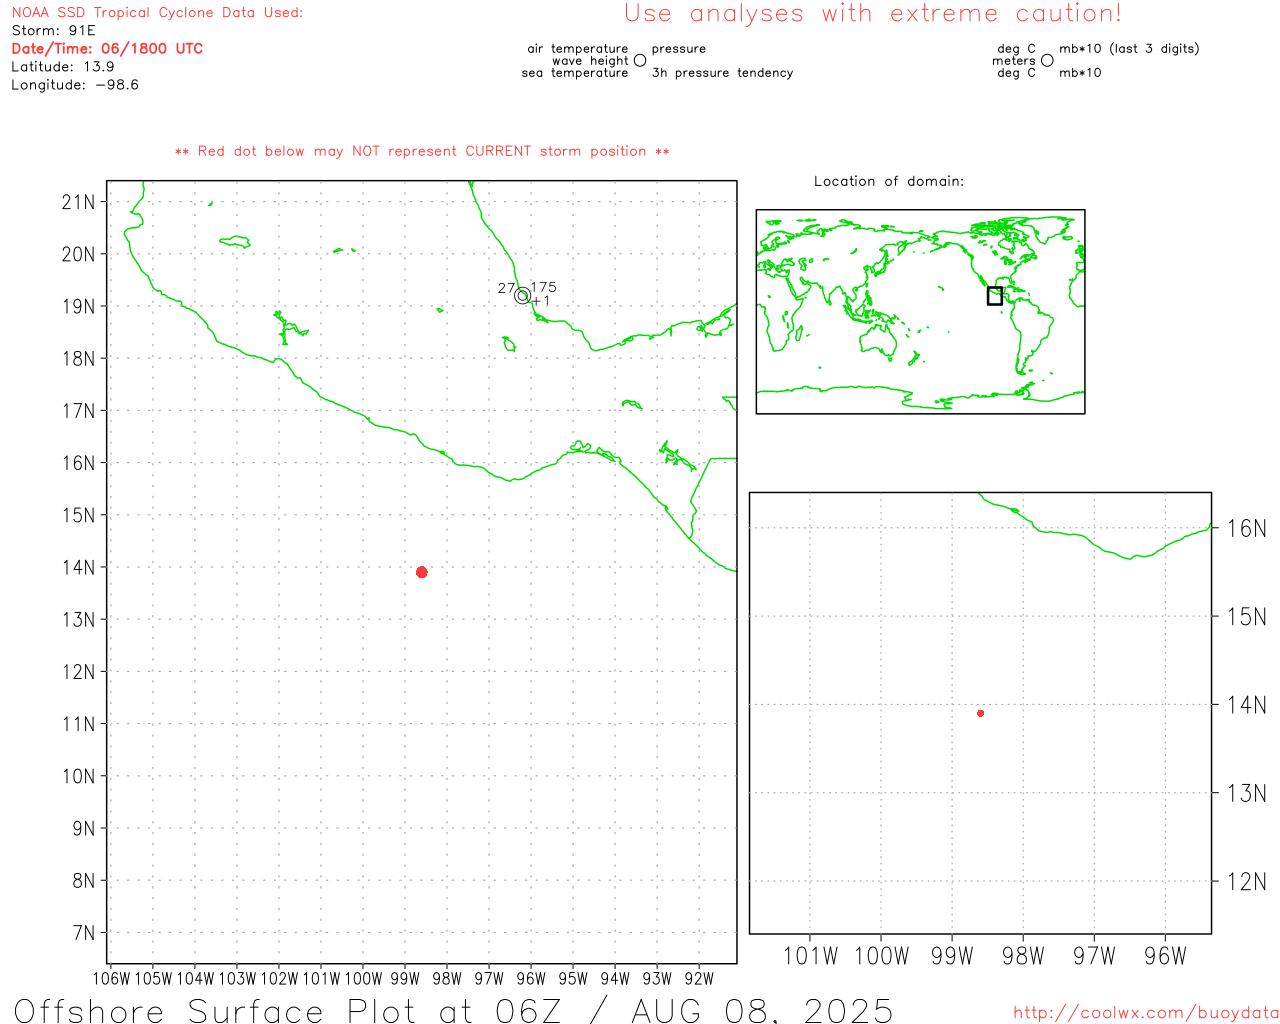This screenshot has height=1024, width=1280.
Task: Click the legend circle for units key
Action: (1047, 60)
